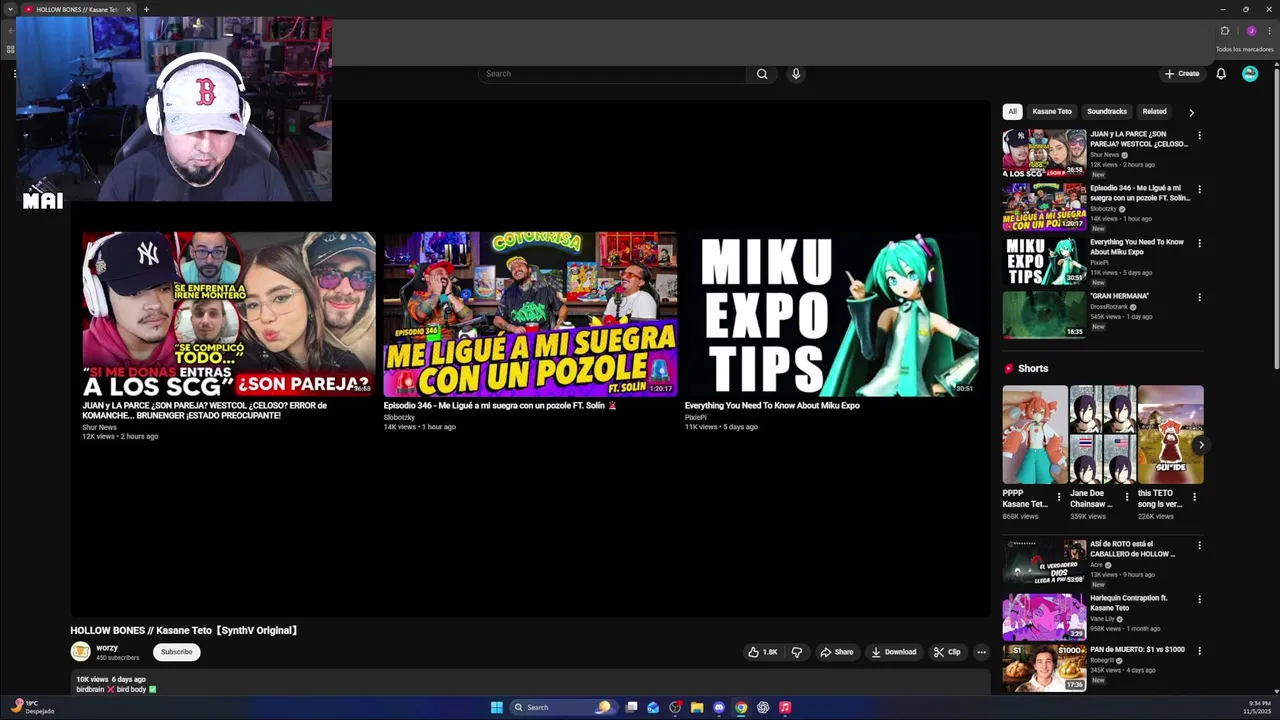The image size is (1280, 720).
Task: Open Discord from taskbar
Action: click(719, 707)
